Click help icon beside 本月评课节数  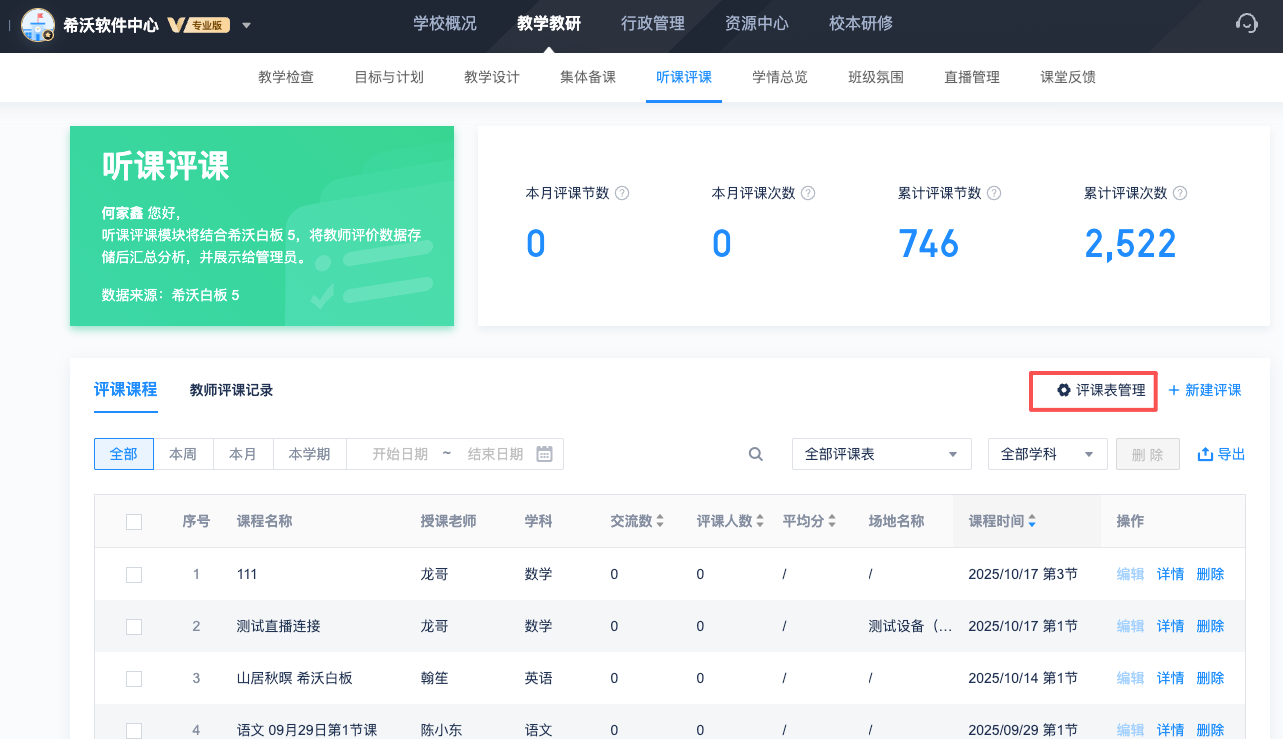(x=622, y=193)
